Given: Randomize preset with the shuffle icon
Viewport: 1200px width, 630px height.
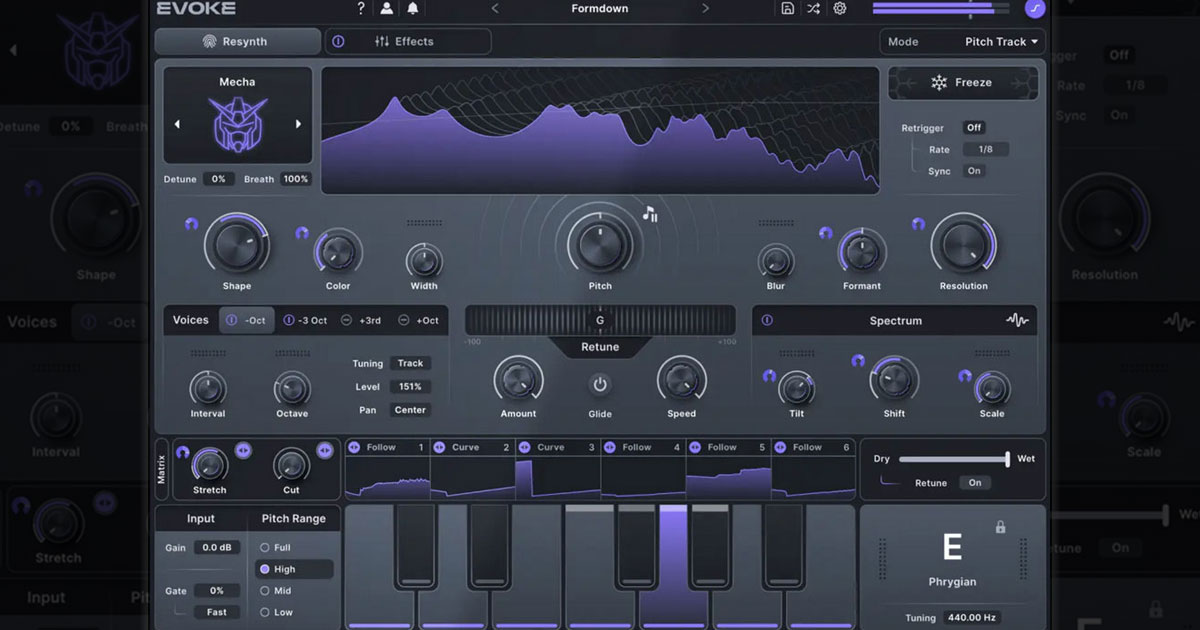Looking at the screenshot, I should (x=814, y=9).
